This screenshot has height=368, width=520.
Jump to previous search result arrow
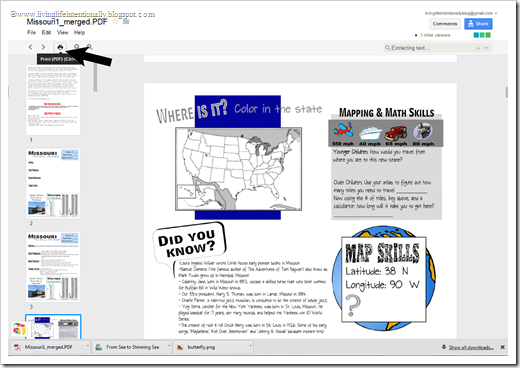[478, 48]
